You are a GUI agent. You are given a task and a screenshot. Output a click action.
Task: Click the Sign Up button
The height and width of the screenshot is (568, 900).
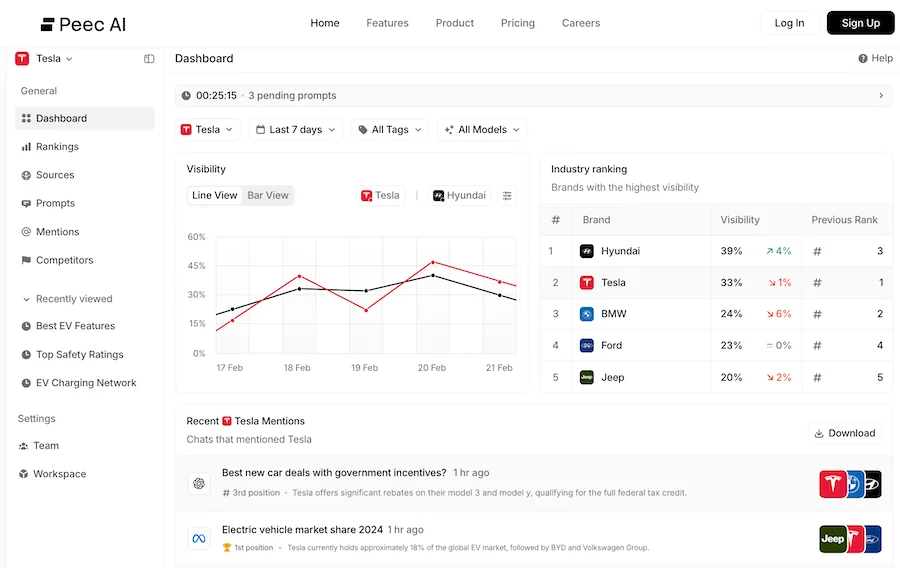pos(860,23)
